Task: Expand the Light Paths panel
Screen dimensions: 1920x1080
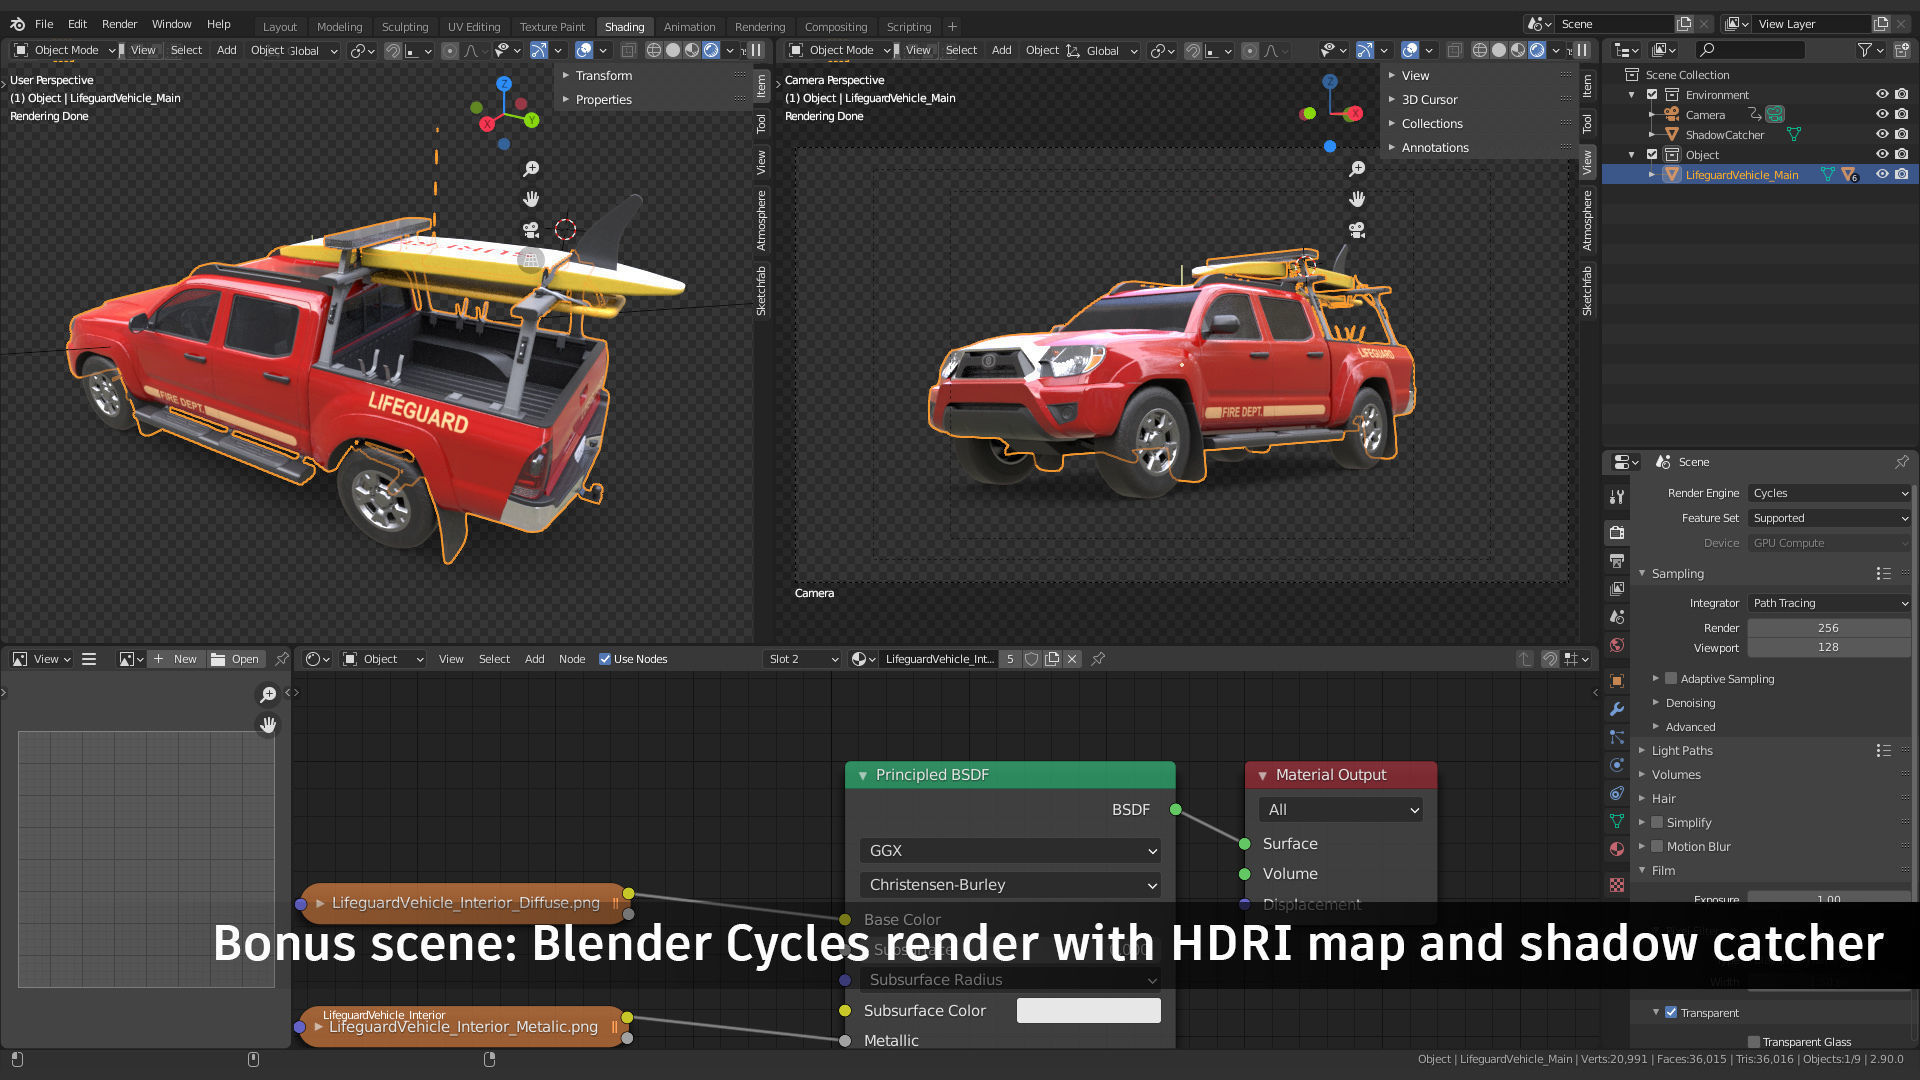Action: (x=1681, y=751)
